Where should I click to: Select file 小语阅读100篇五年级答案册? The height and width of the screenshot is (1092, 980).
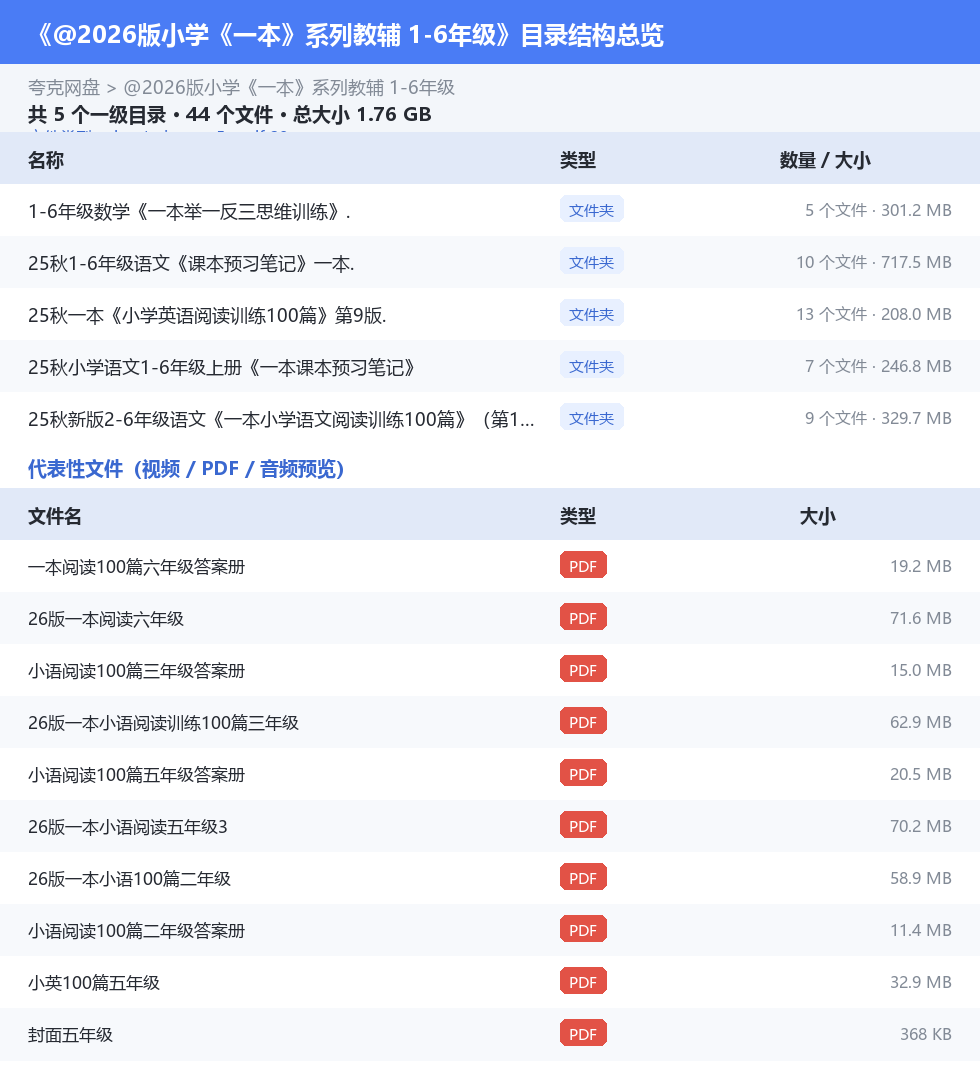tap(137, 775)
